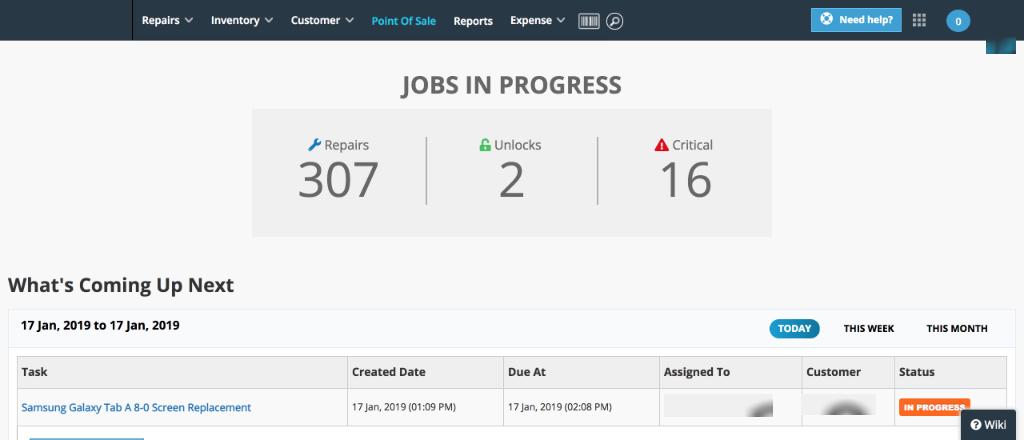1024x440 pixels.
Task: Click the Wiki question mark icon
Action: (976, 425)
